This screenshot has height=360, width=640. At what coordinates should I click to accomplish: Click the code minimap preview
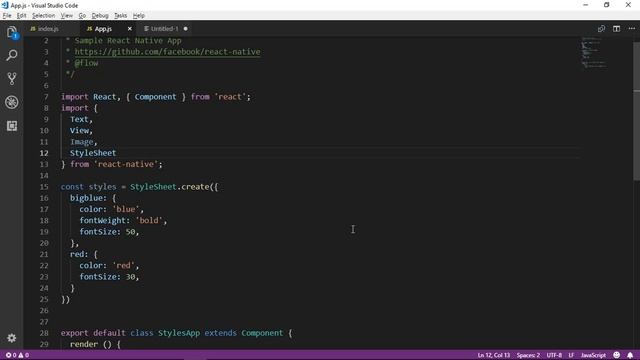[594, 52]
